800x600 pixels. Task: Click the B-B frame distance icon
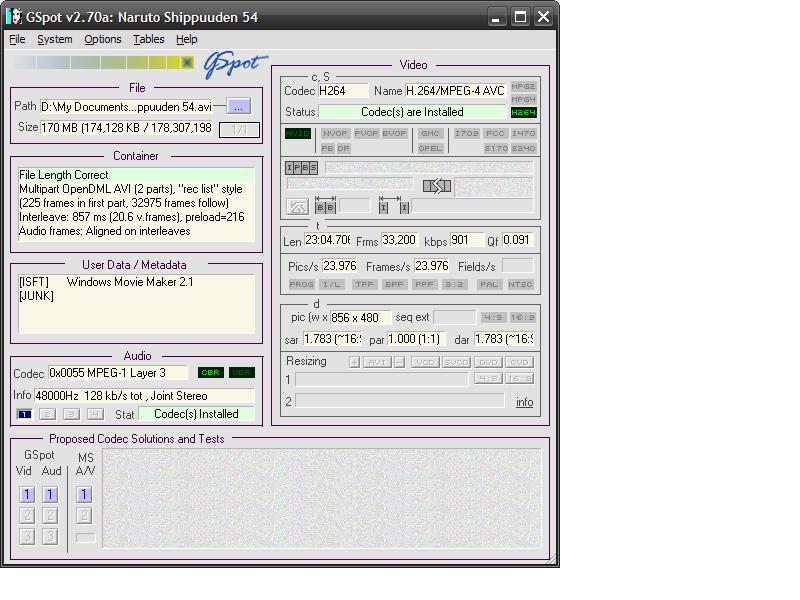(325, 205)
